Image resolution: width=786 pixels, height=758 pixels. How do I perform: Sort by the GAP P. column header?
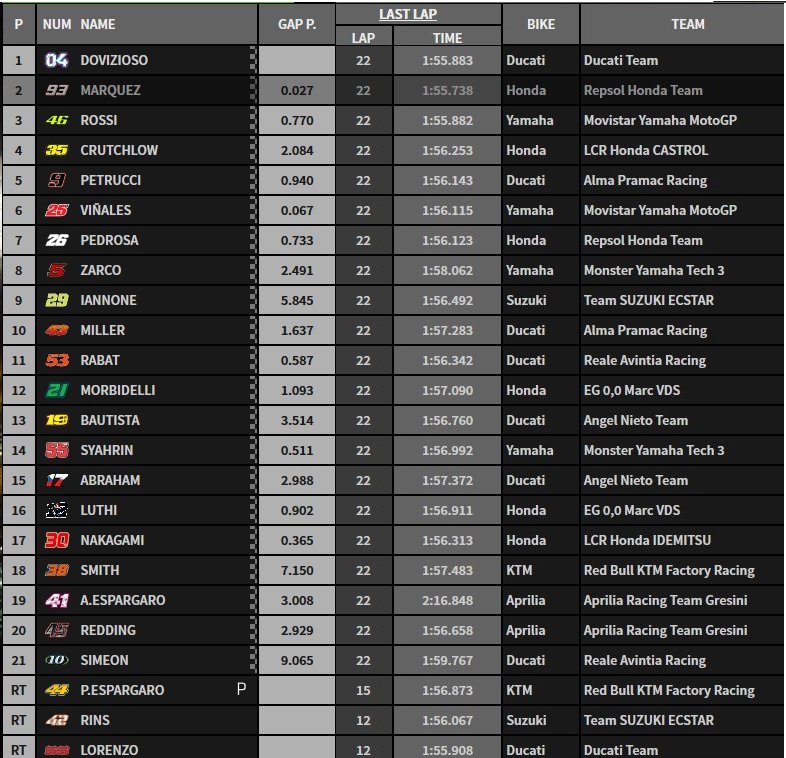click(x=296, y=23)
